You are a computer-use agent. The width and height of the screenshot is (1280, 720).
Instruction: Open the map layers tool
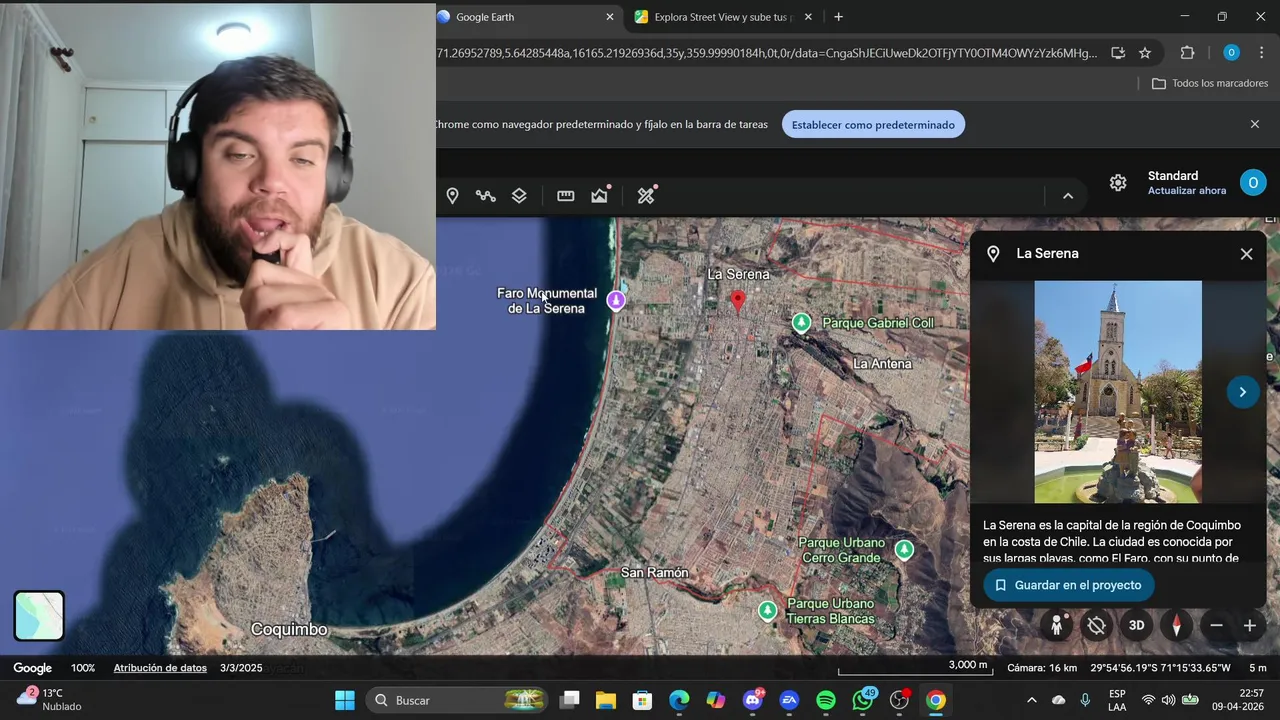coord(519,196)
